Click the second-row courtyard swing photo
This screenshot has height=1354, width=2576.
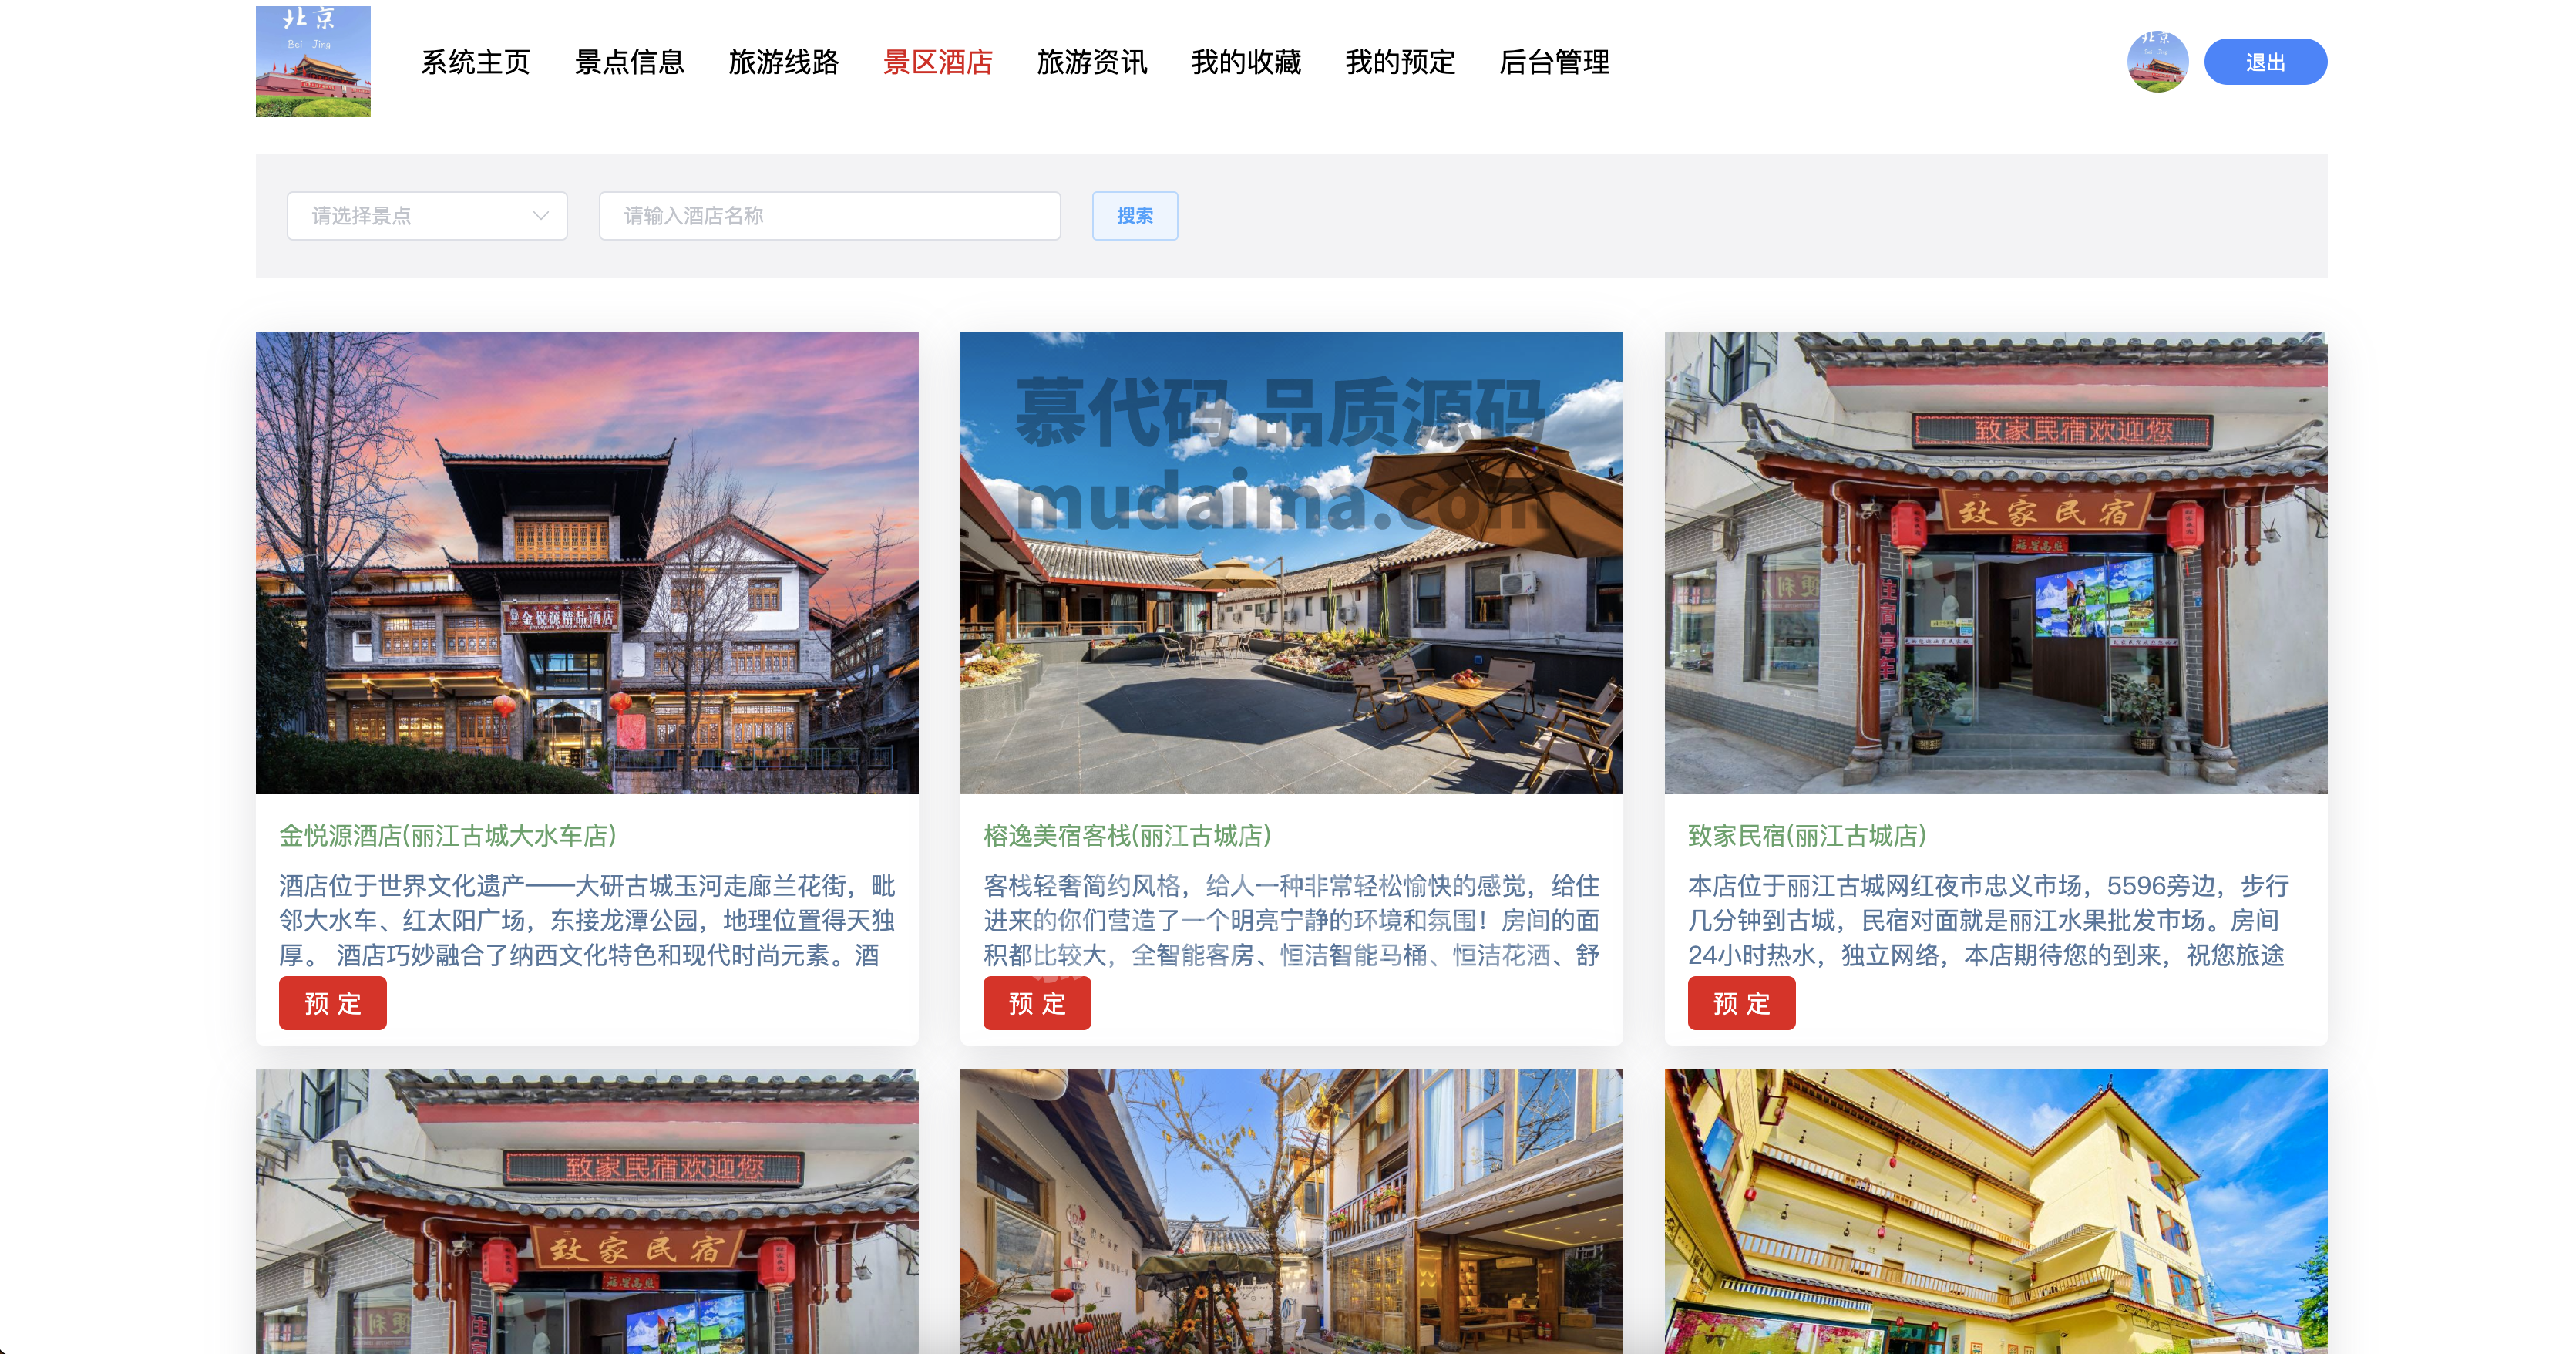click(x=1291, y=1211)
